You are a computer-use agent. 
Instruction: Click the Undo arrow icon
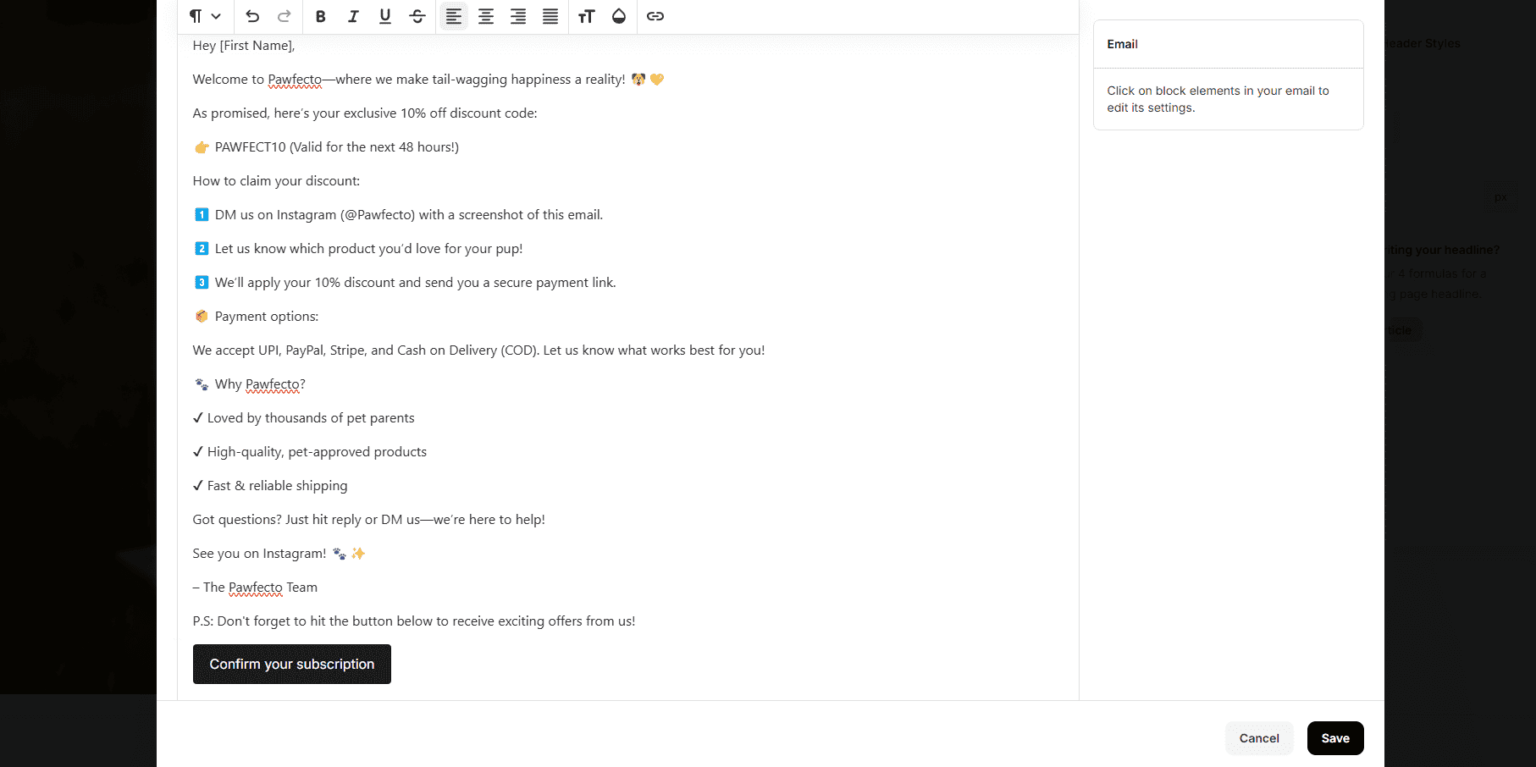252,16
